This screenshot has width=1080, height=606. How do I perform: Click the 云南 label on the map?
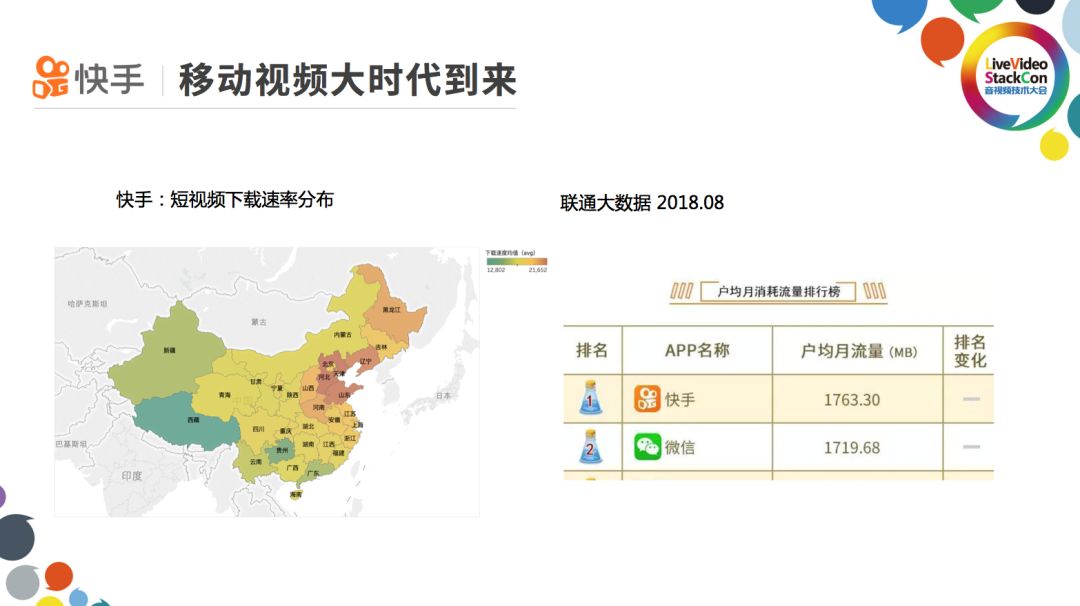256,461
